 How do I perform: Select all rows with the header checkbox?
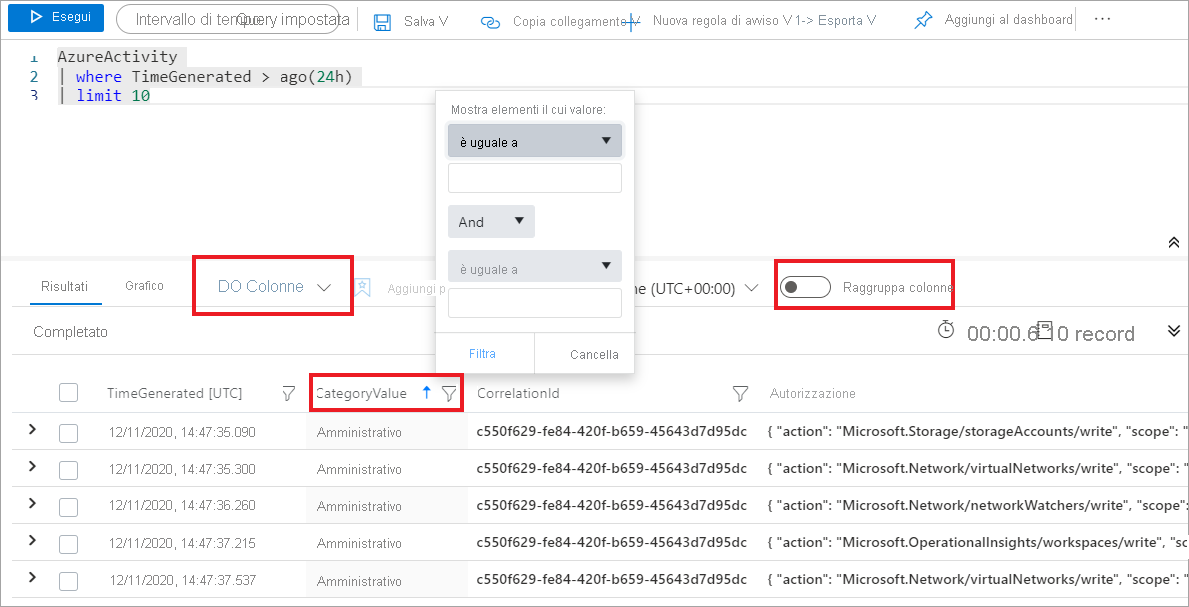[x=68, y=392]
